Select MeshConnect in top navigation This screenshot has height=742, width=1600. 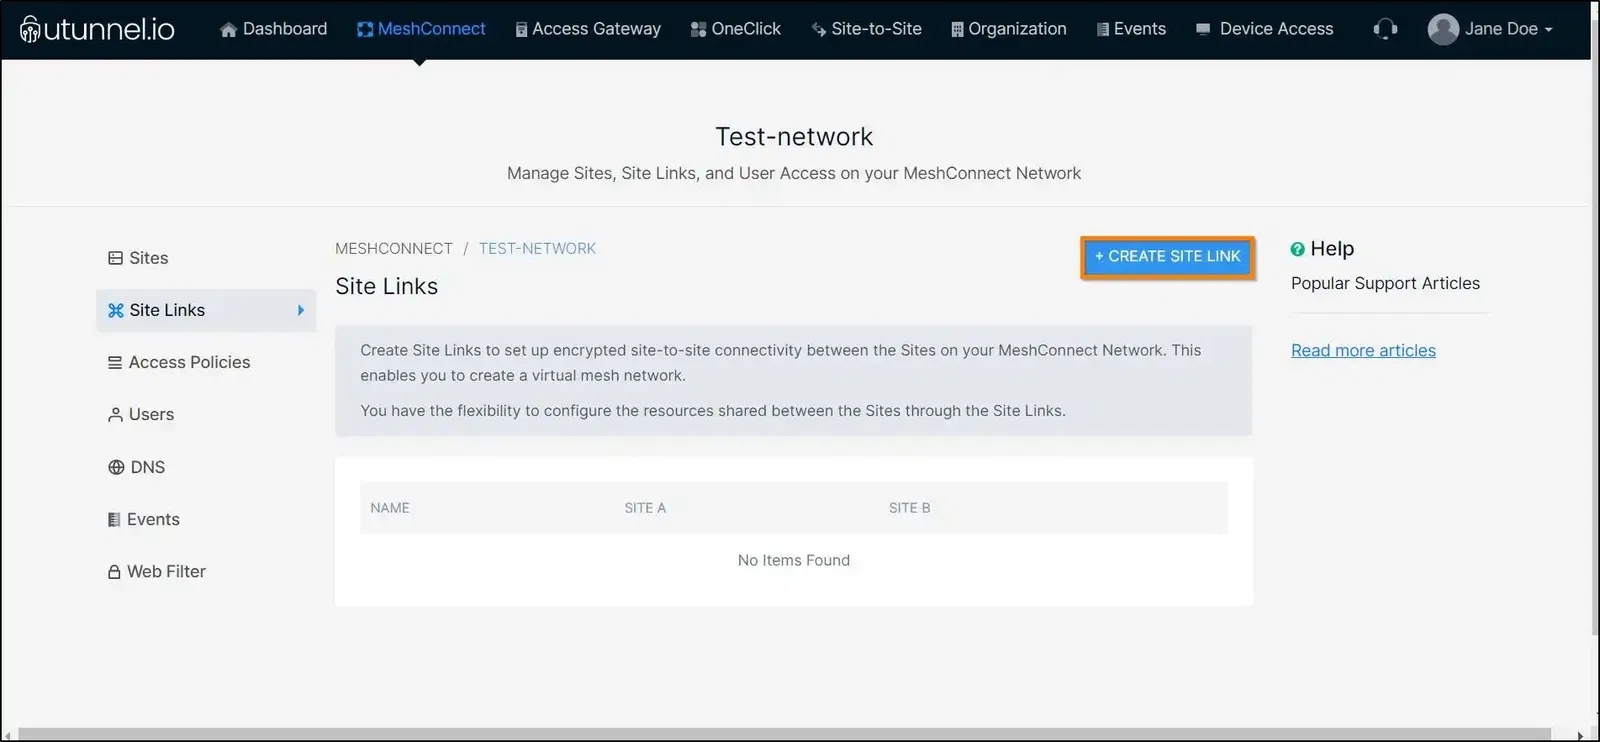click(421, 29)
